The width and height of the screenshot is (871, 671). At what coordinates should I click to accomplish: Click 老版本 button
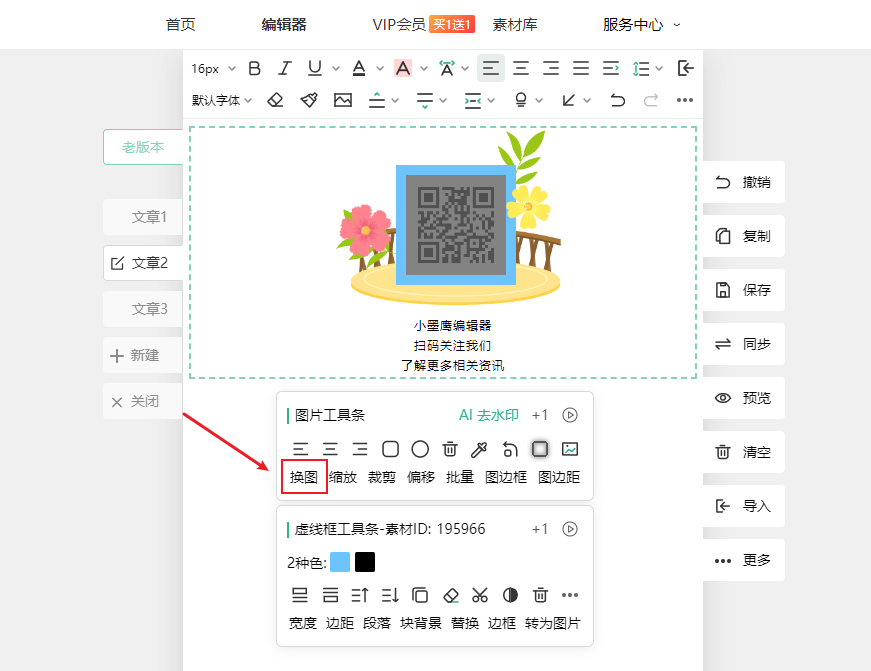tap(143, 147)
